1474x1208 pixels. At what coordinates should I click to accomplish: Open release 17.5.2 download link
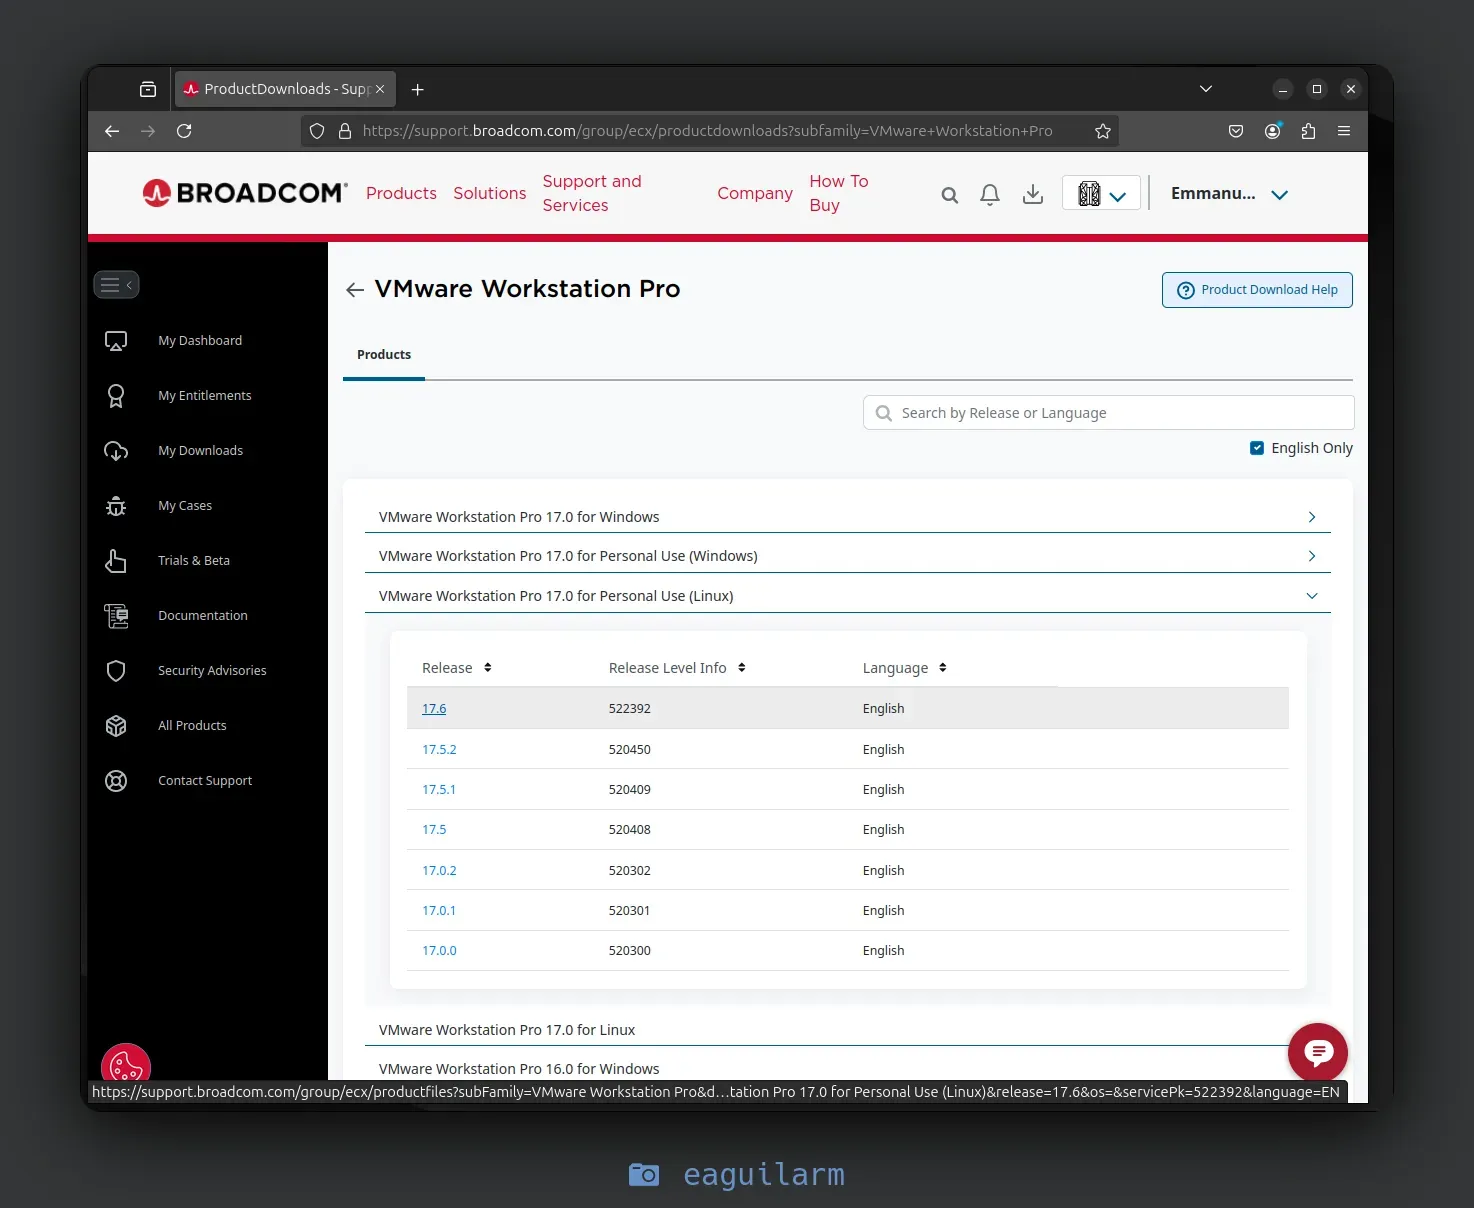tap(439, 749)
